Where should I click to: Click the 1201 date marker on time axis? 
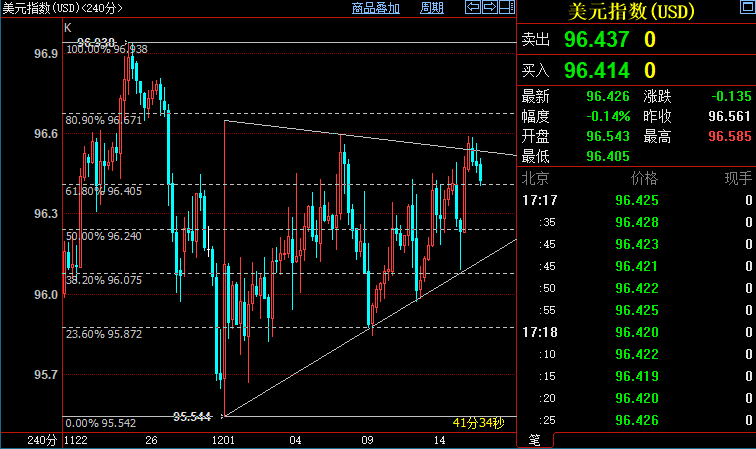(x=223, y=440)
